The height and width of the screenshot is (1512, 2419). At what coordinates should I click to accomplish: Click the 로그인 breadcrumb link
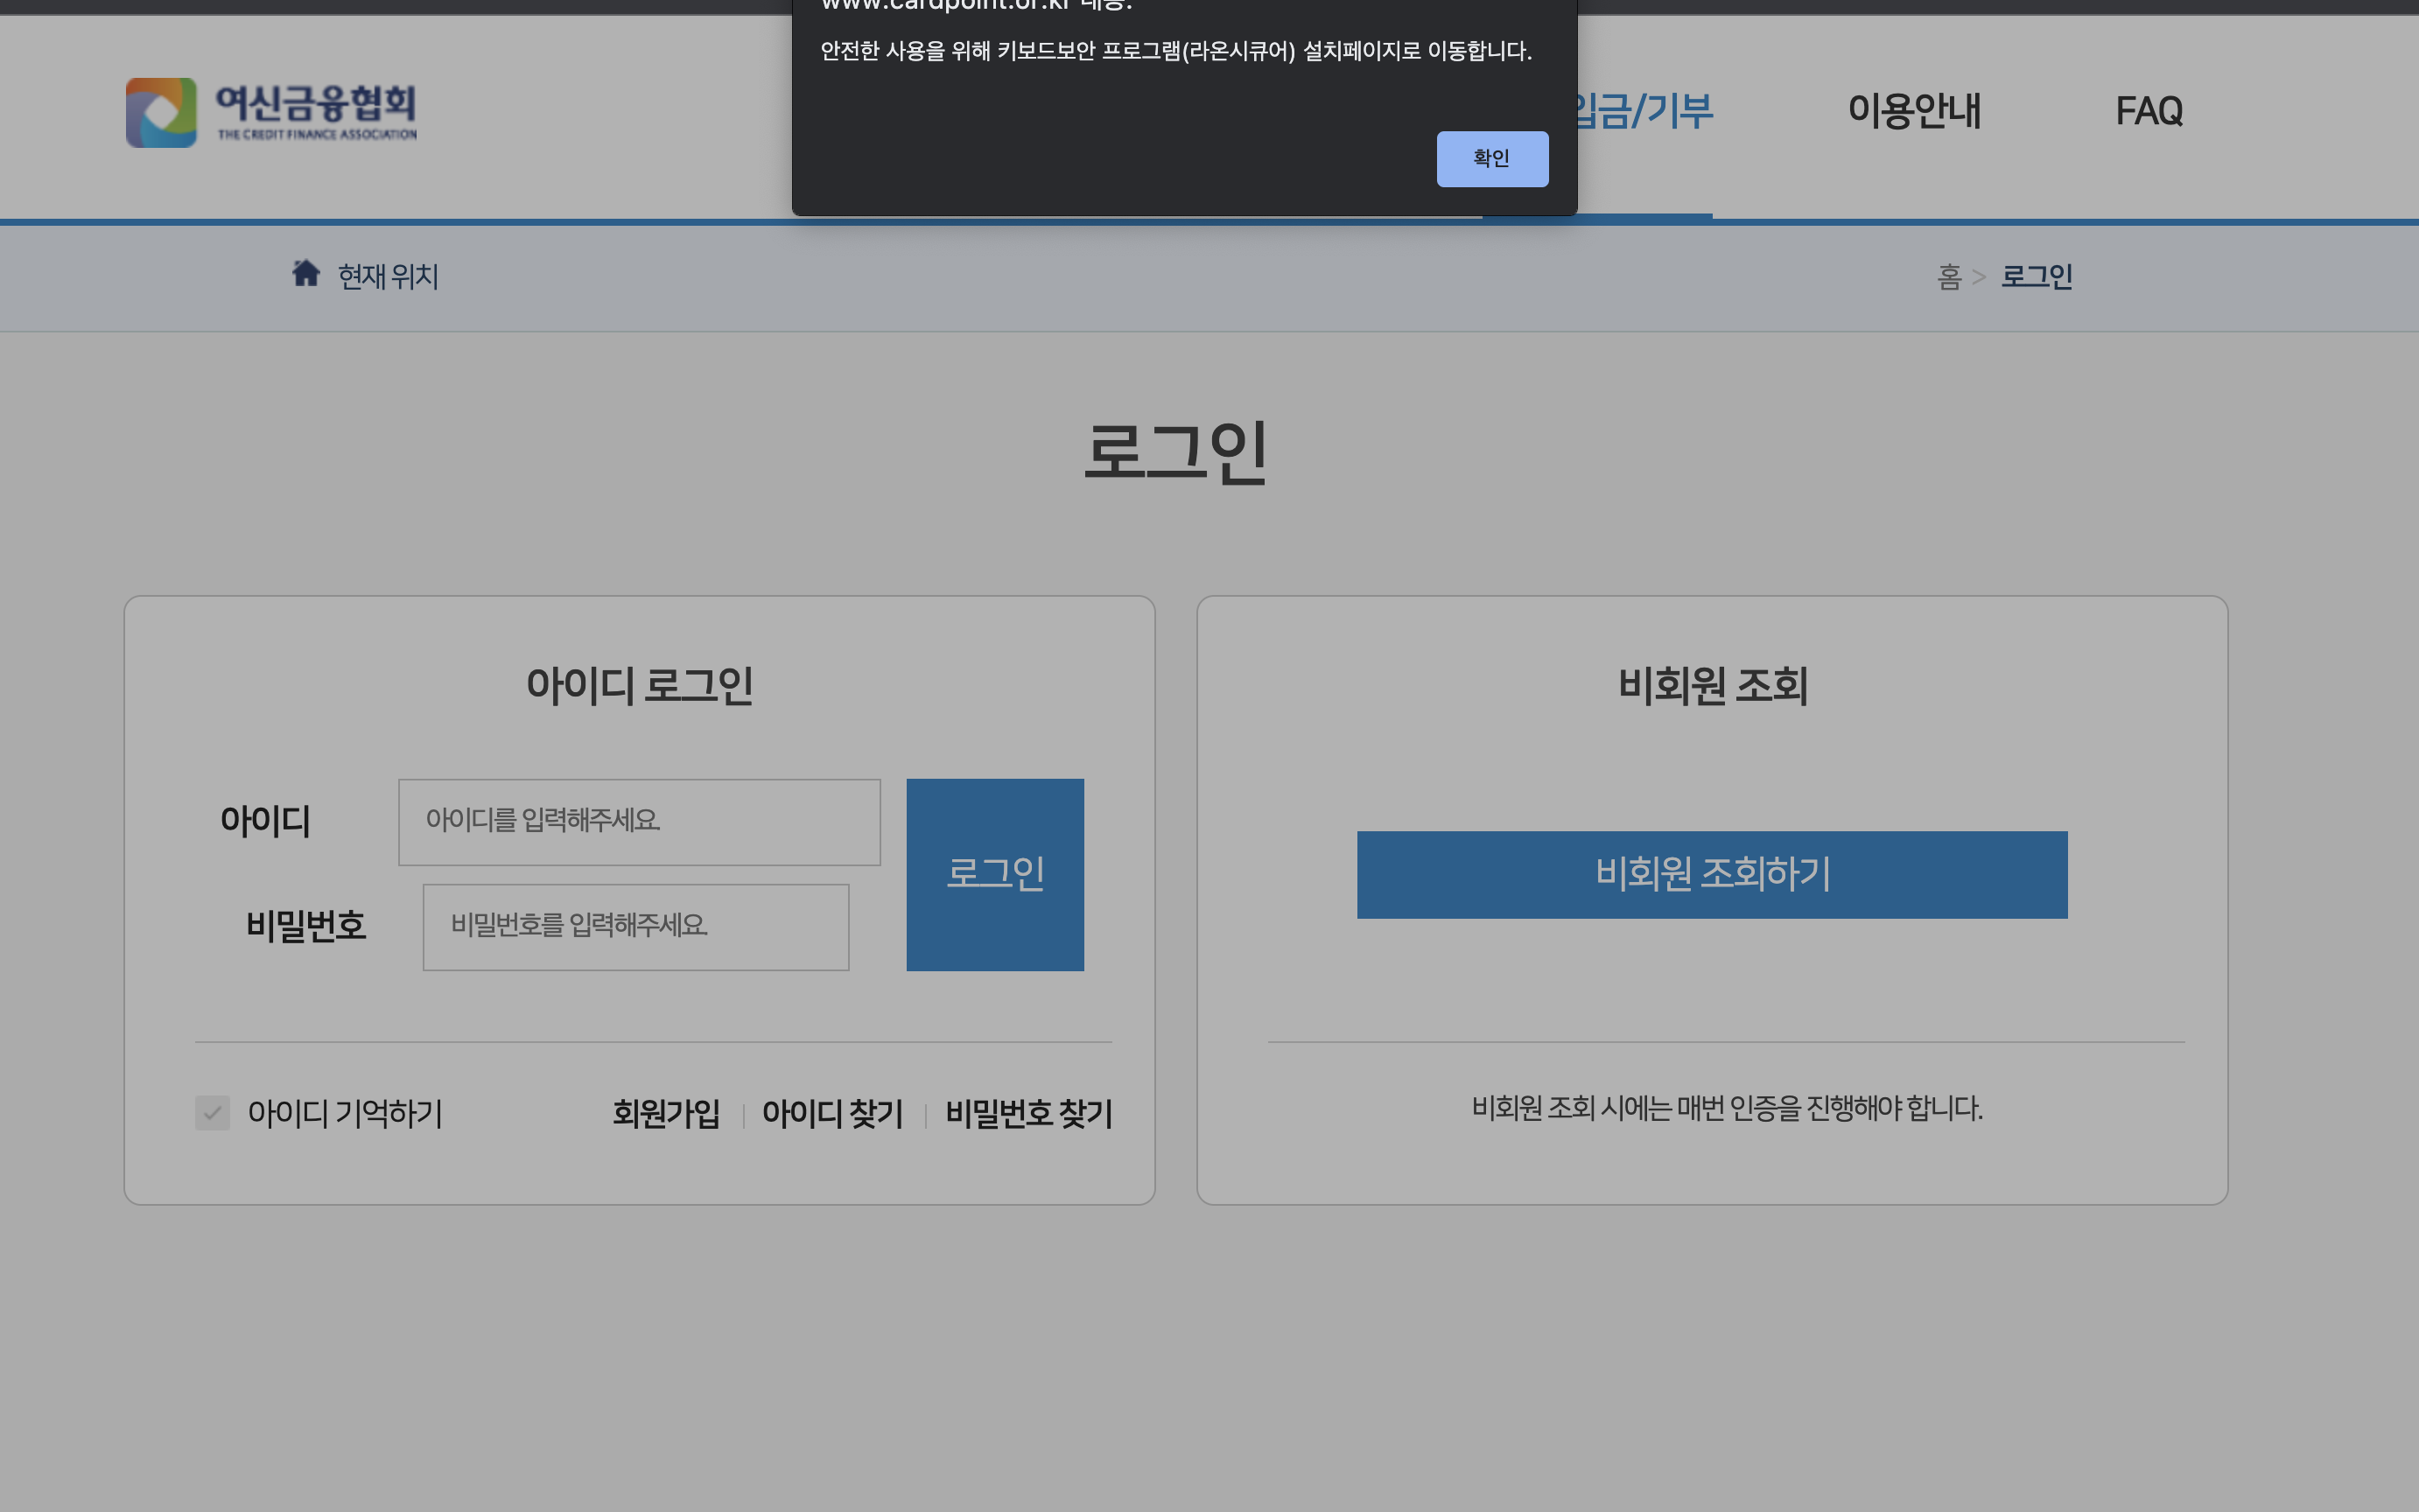(2036, 277)
